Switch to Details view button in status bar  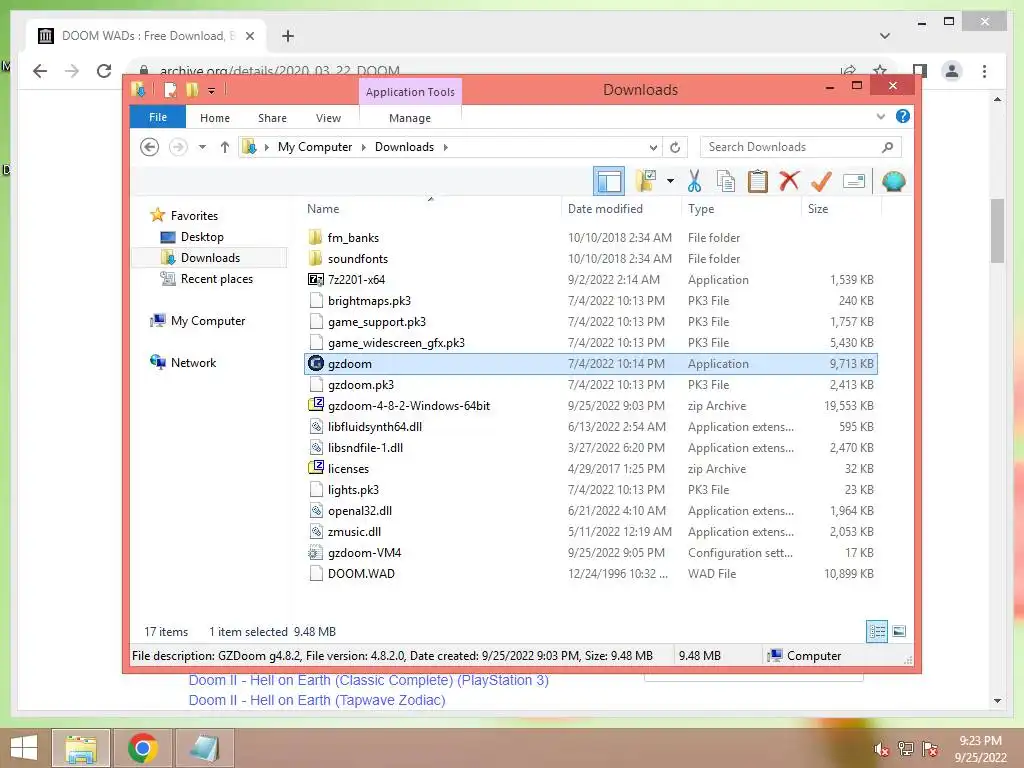877,631
